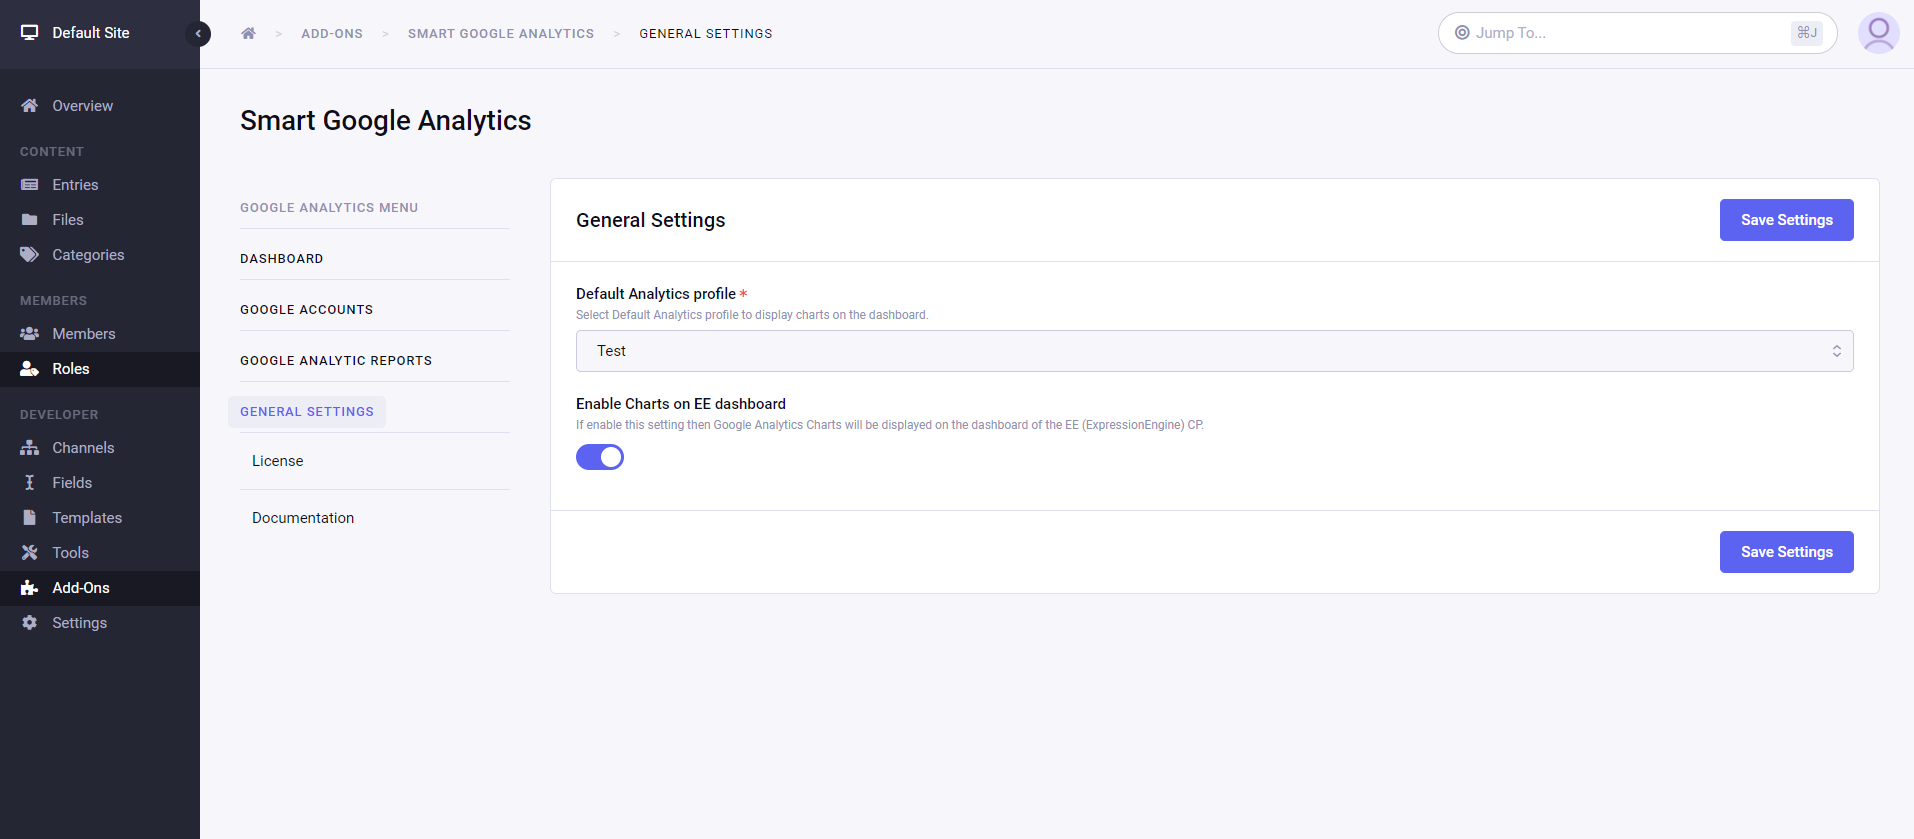
Task: Open the License menu item
Action: tap(277, 461)
